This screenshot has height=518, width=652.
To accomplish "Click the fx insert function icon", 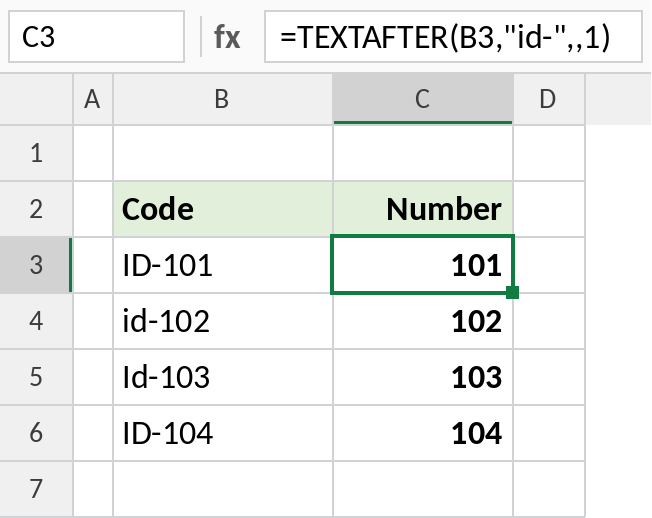I will pos(227,37).
